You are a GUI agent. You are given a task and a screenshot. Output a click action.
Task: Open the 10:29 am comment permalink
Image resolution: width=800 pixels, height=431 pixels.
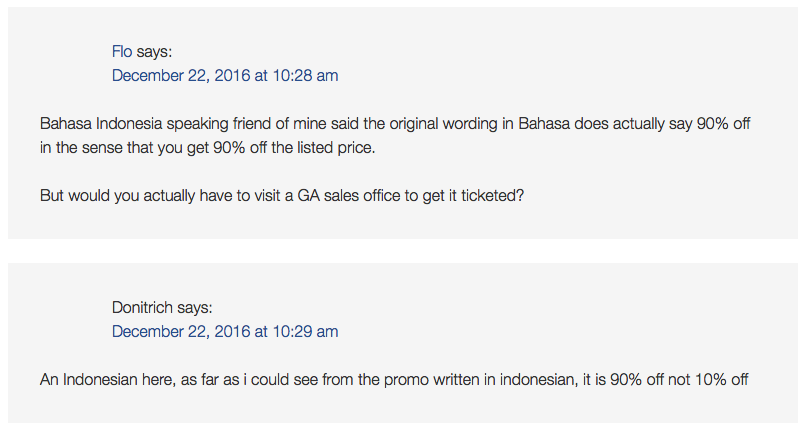[225, 332]
